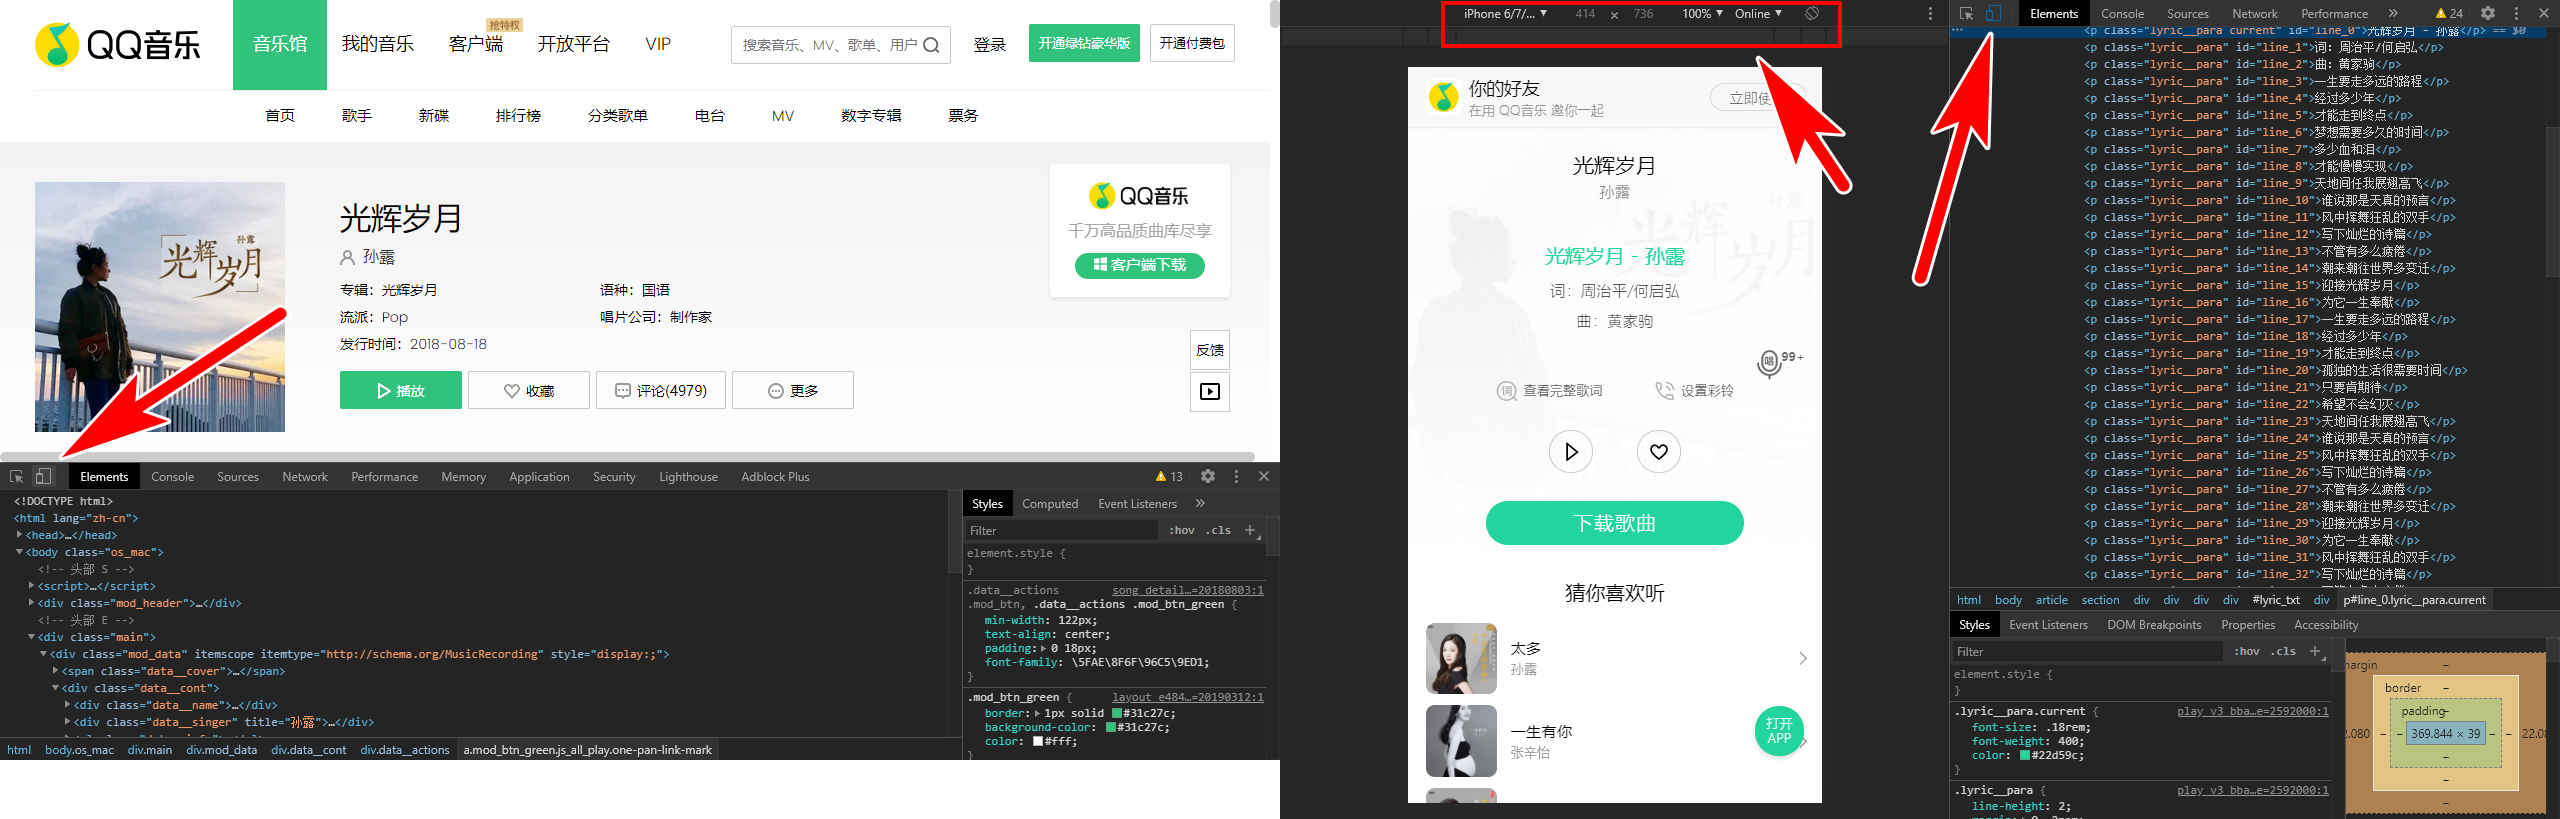Image resolution: width=2560 pixels, height=819 pixels.
Task: Click the inspect-element icon in the mobile-view DevTools
Action: [x=1966, y=13]
